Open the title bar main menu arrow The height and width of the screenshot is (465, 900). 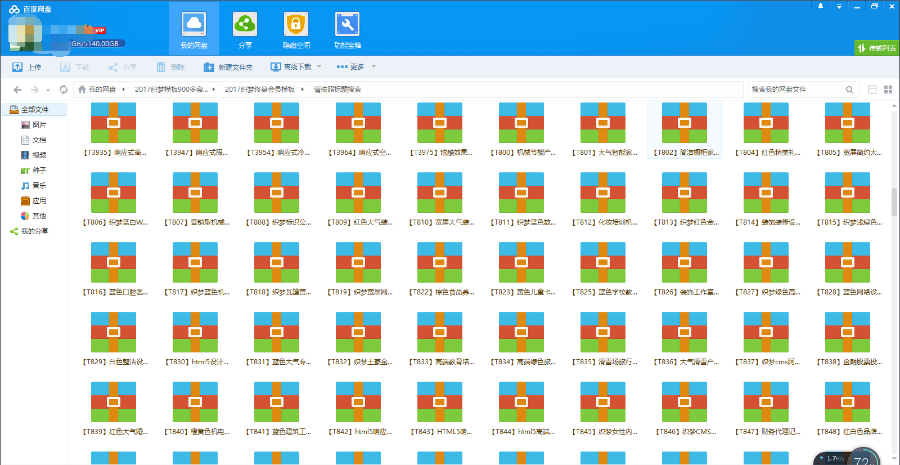click(x=838, y=6)
